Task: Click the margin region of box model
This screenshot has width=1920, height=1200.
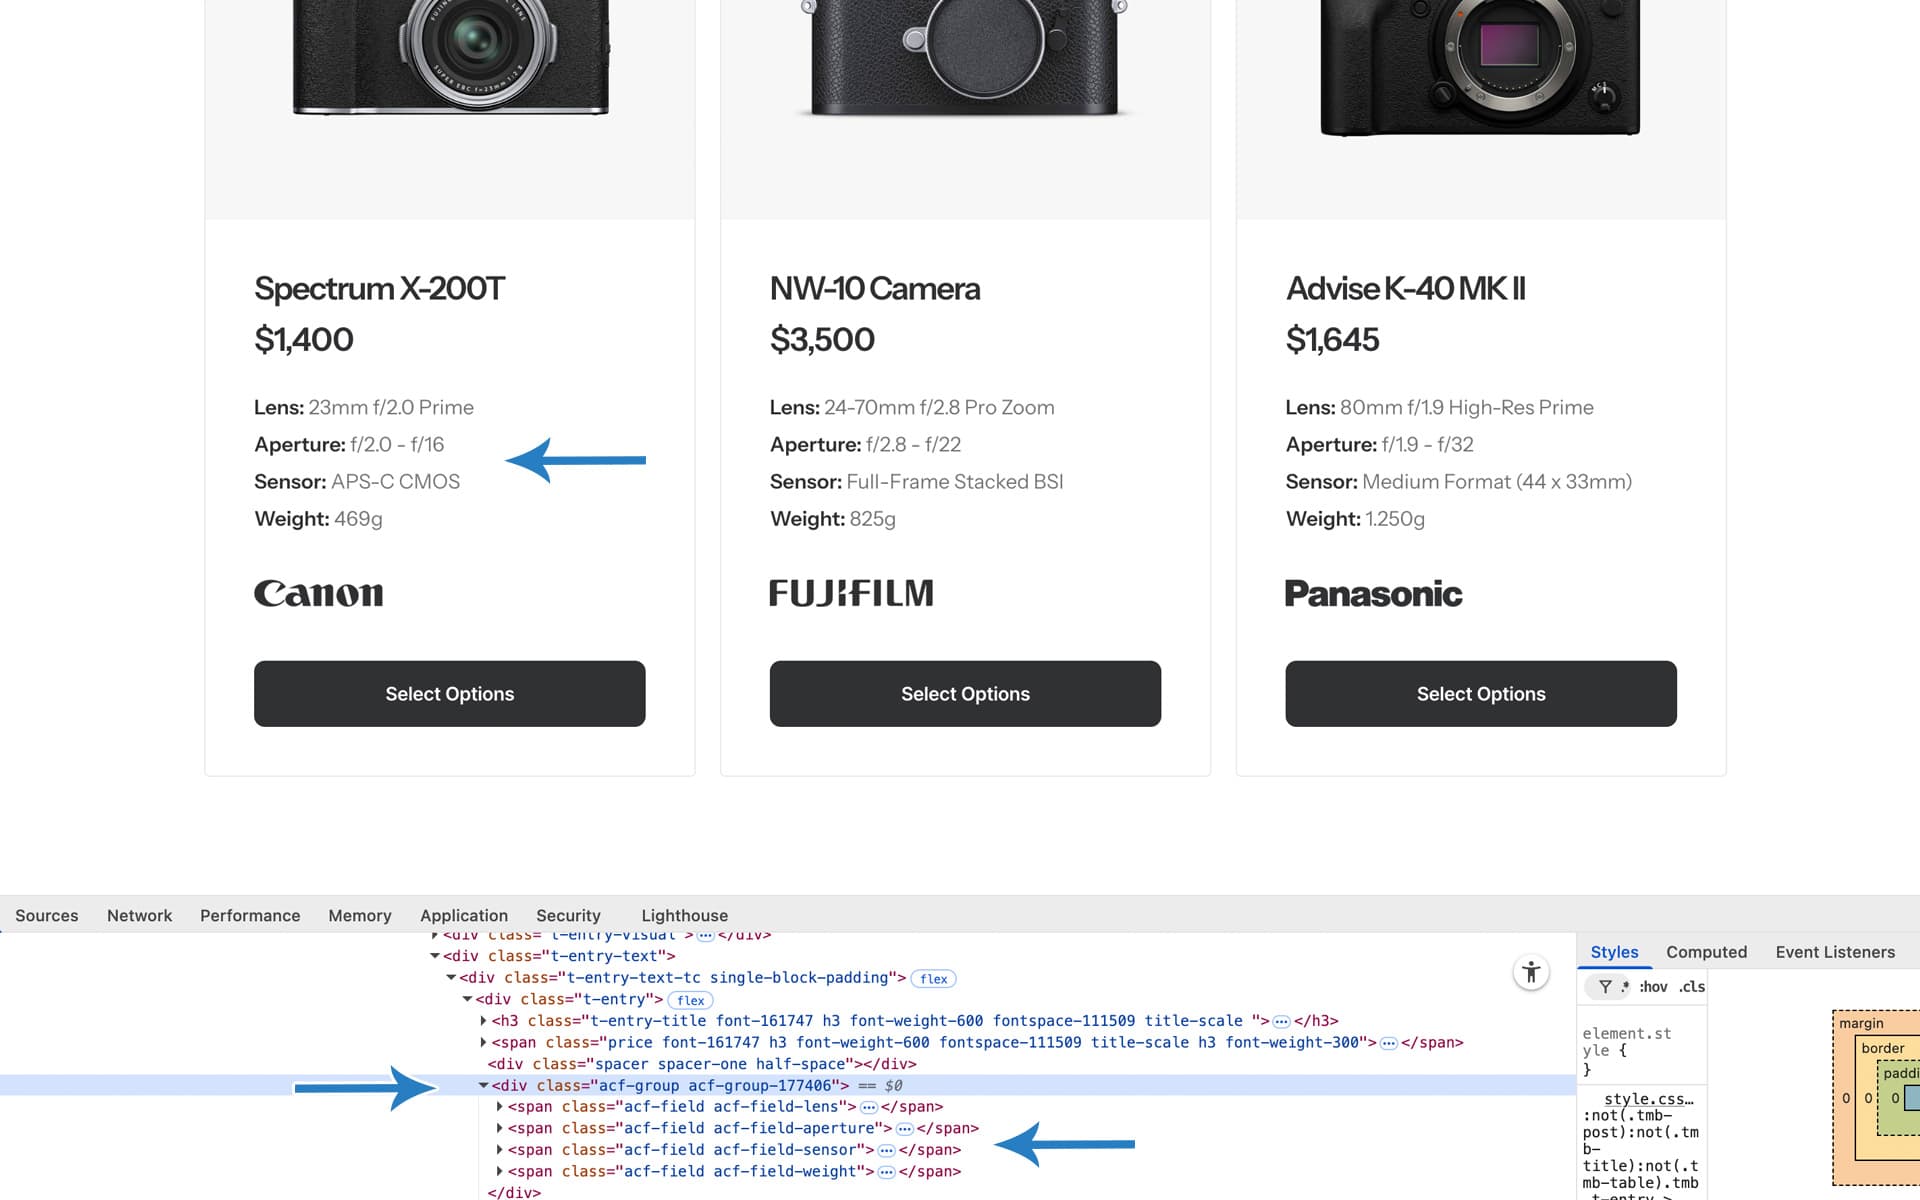Action: [1860, 1023]
